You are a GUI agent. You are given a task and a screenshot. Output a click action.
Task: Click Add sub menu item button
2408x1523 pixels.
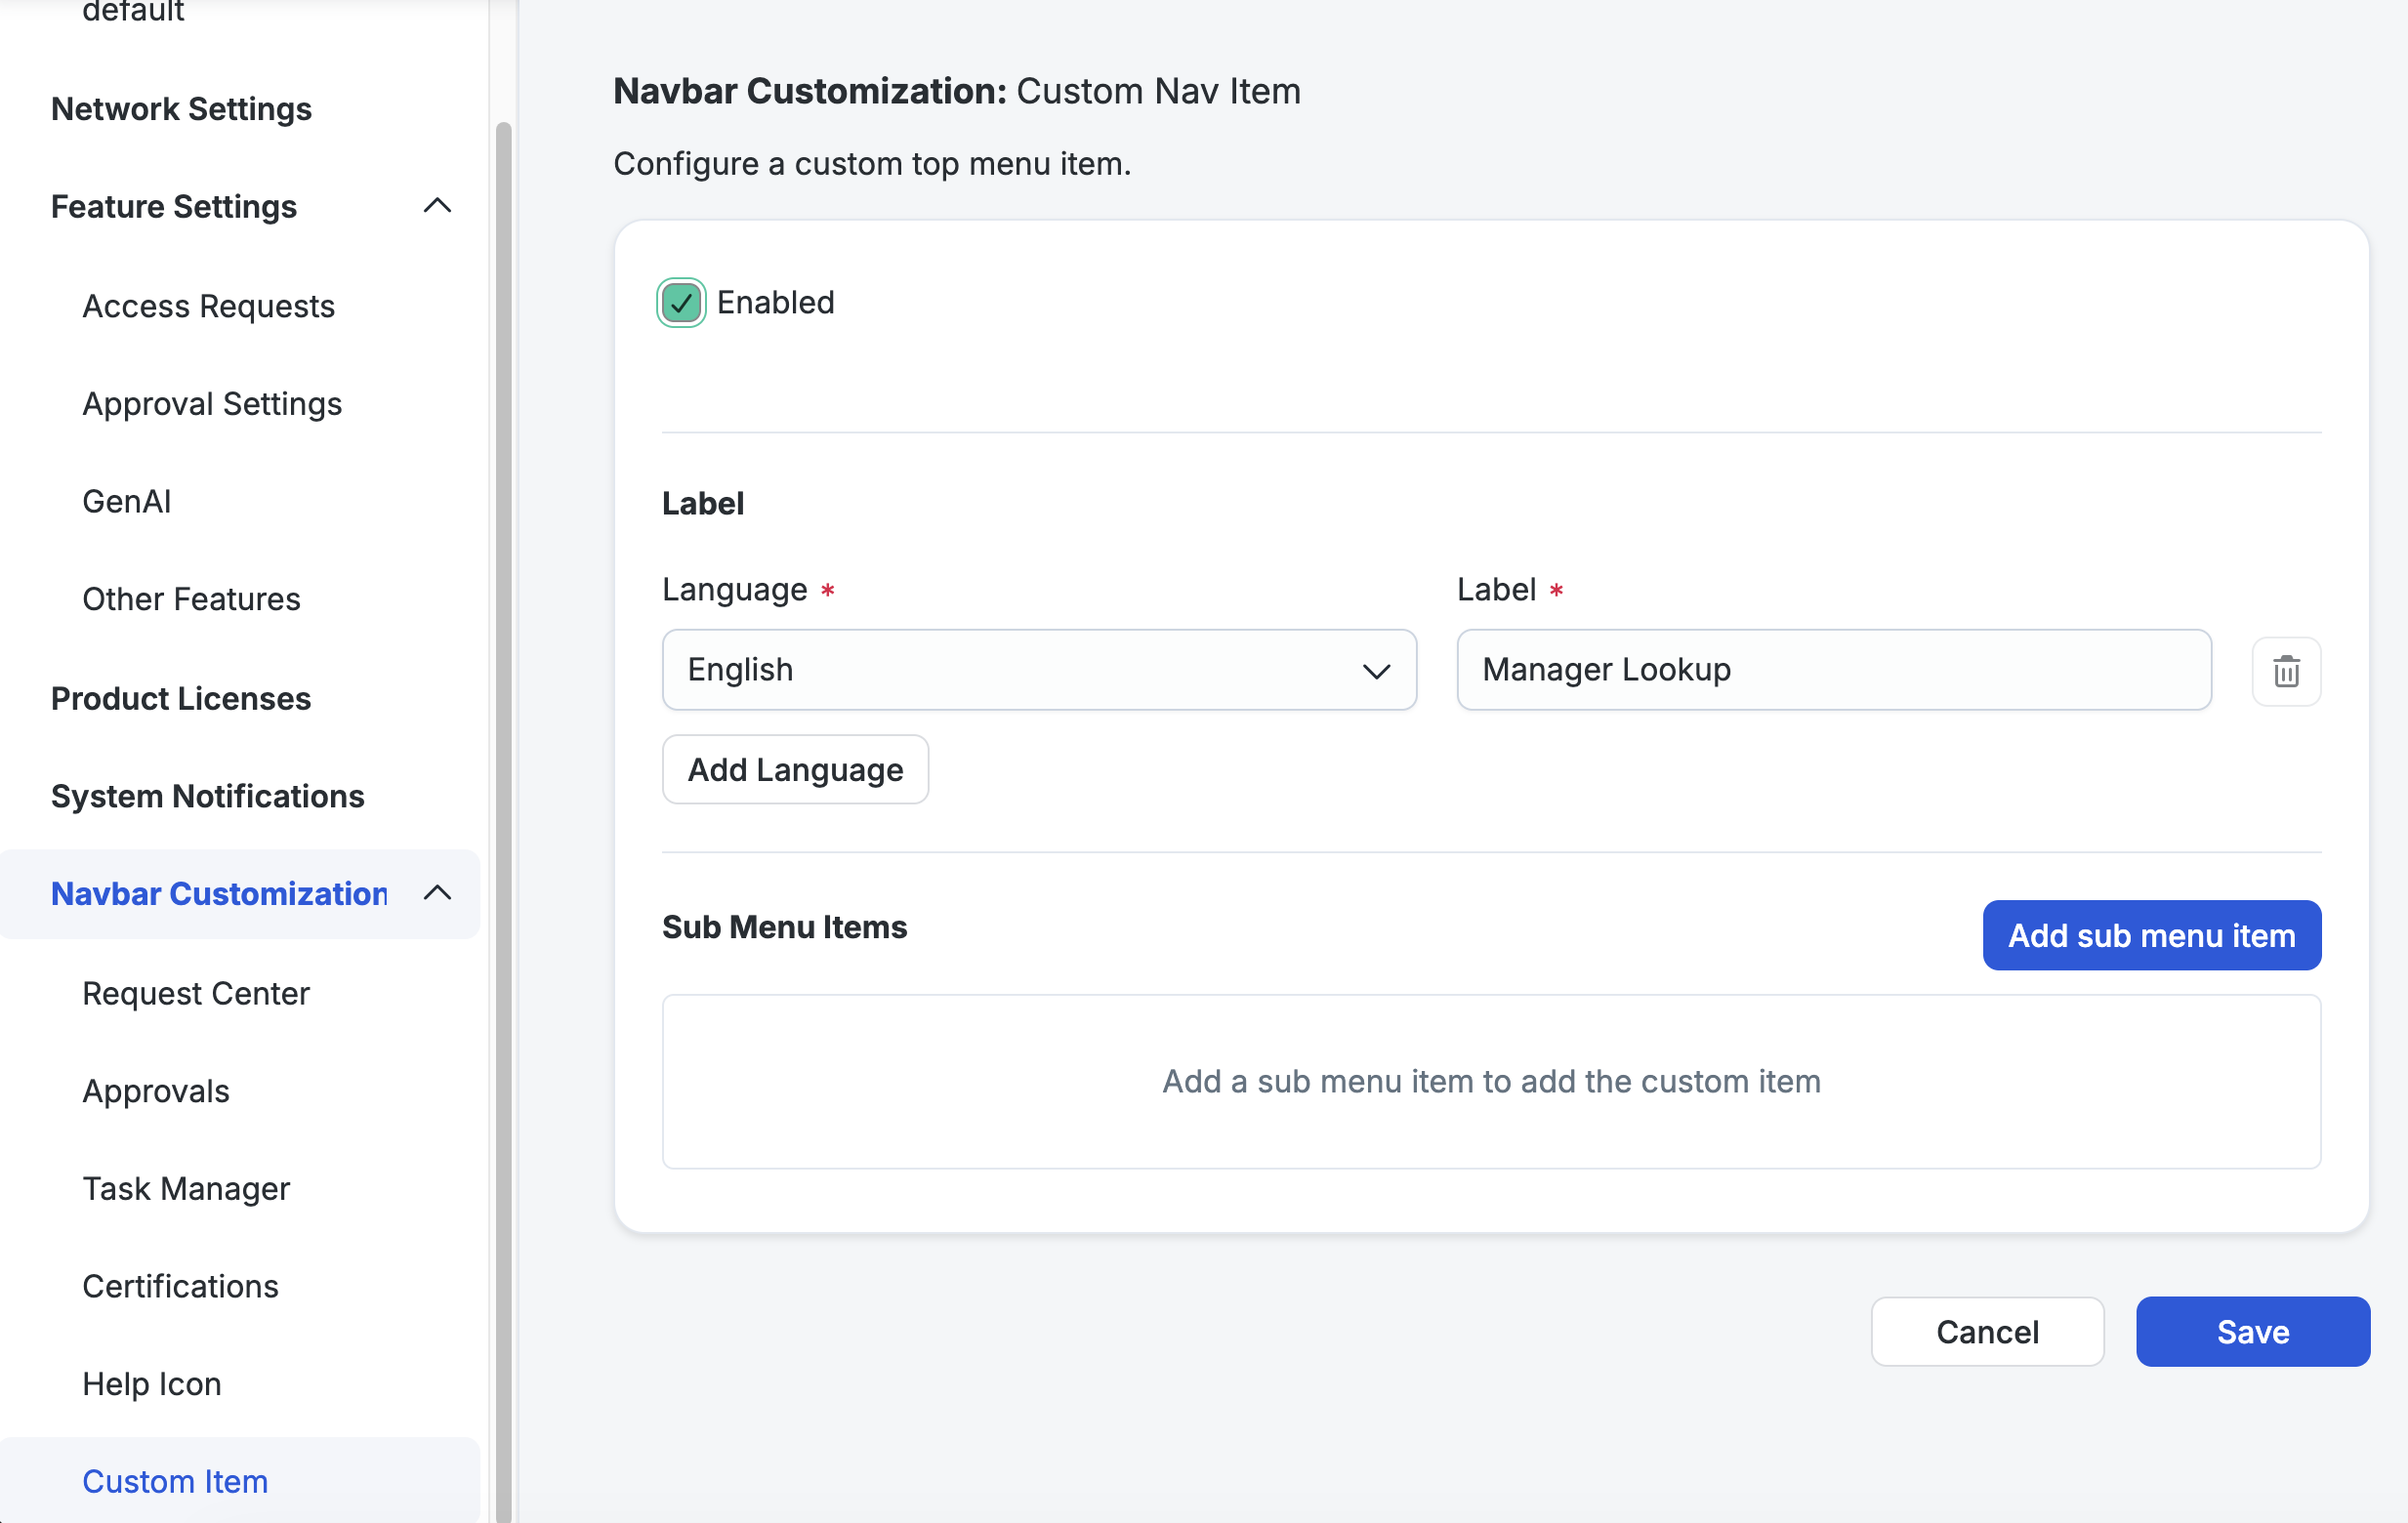(x=2151, y=935)
